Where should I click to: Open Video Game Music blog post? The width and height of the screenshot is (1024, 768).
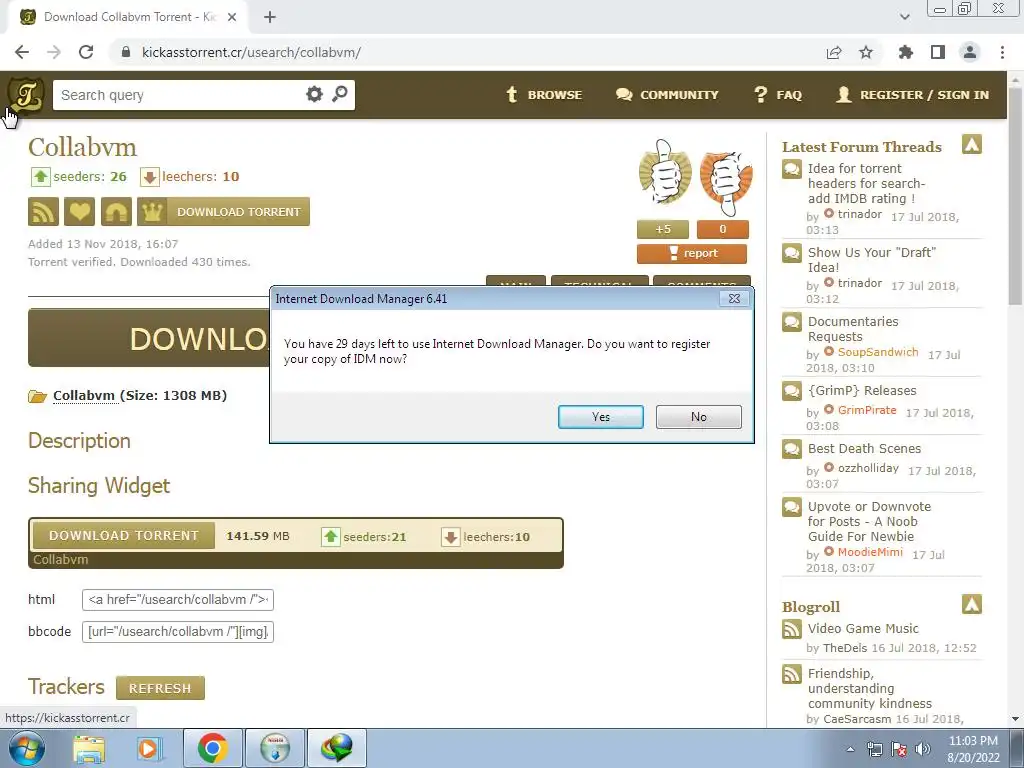tap(863, 629)
